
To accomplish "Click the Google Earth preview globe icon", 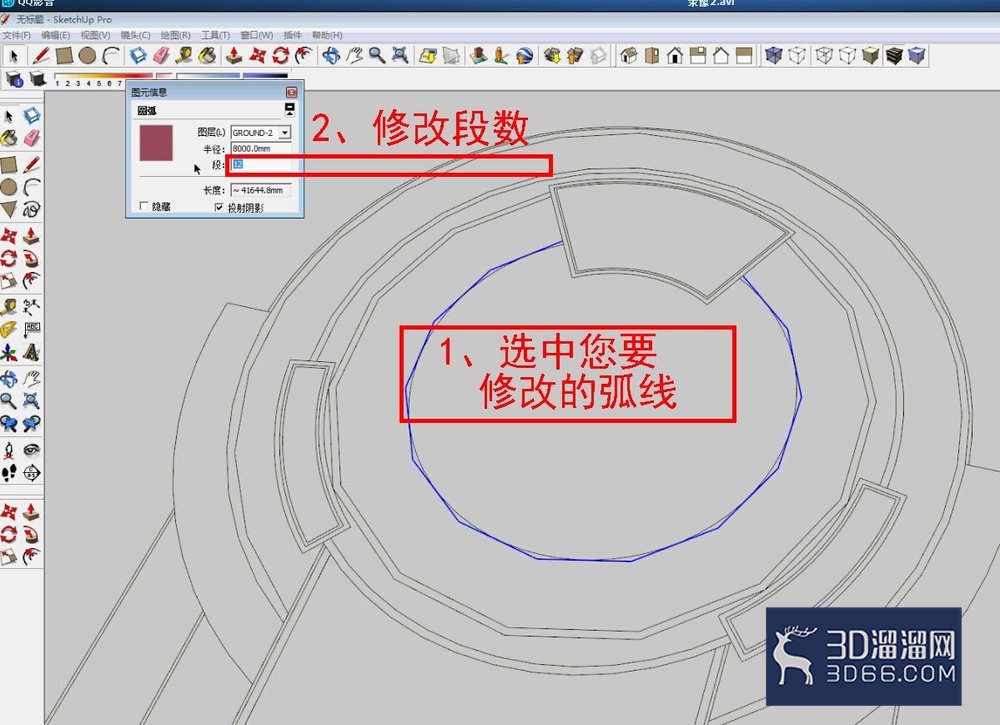I will (x=524, y=55).
